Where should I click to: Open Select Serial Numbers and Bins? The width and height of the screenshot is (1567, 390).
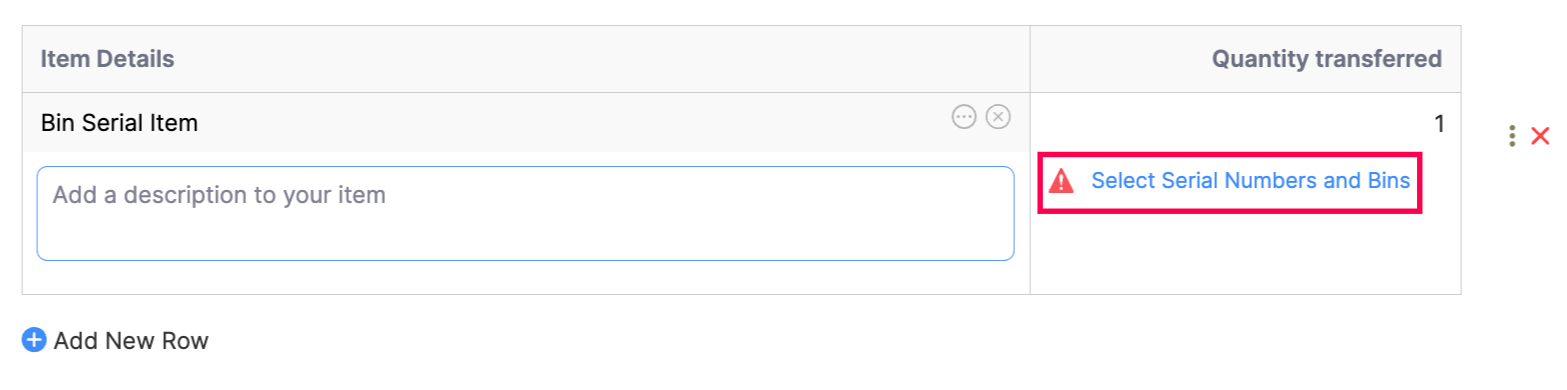[1250, 181]
